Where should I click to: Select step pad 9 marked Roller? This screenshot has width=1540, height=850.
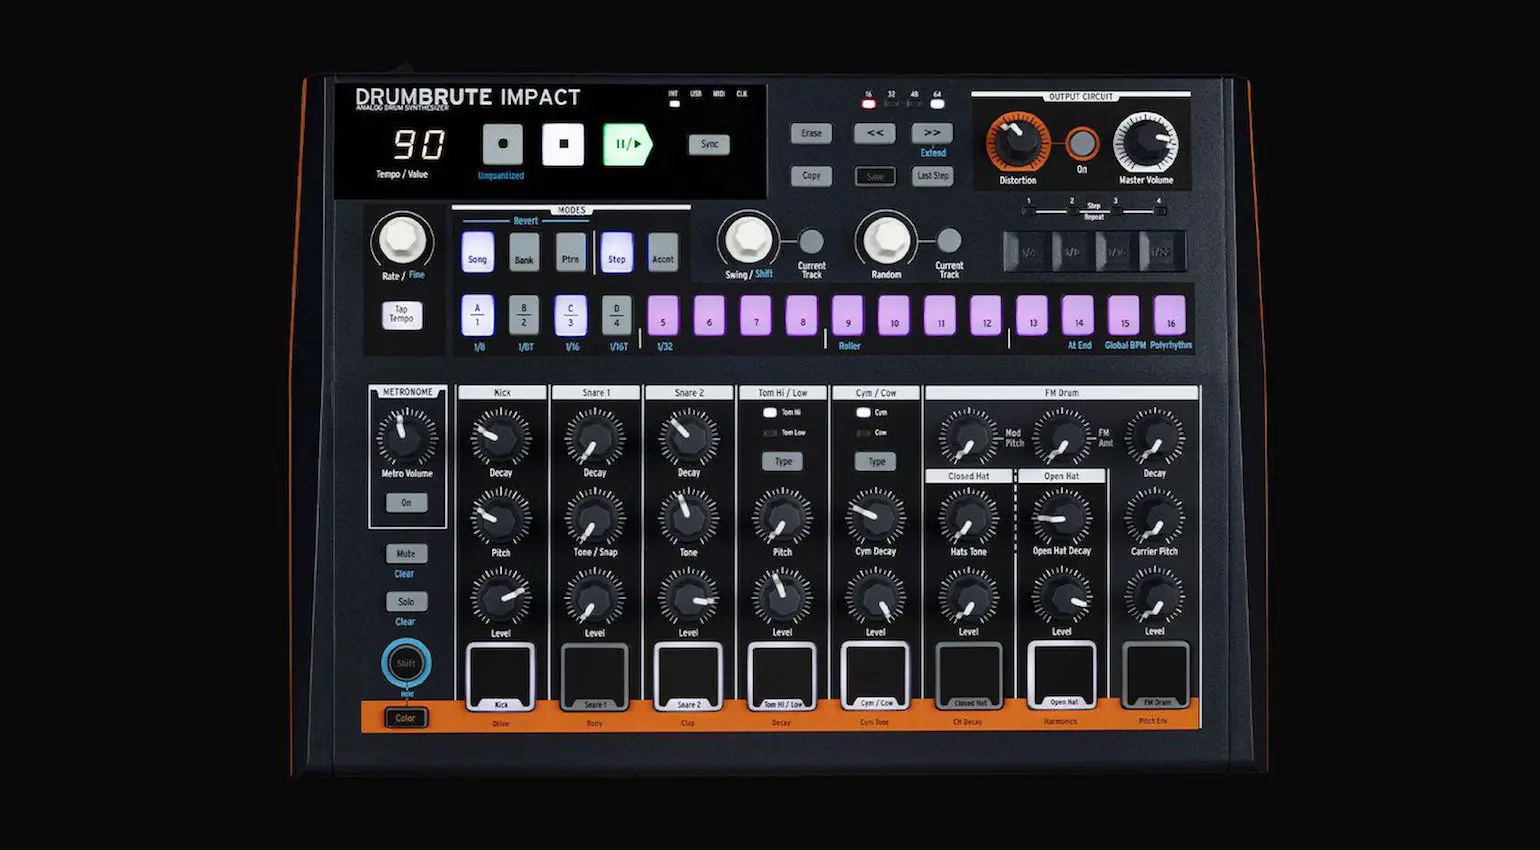(x=846, y=316)
